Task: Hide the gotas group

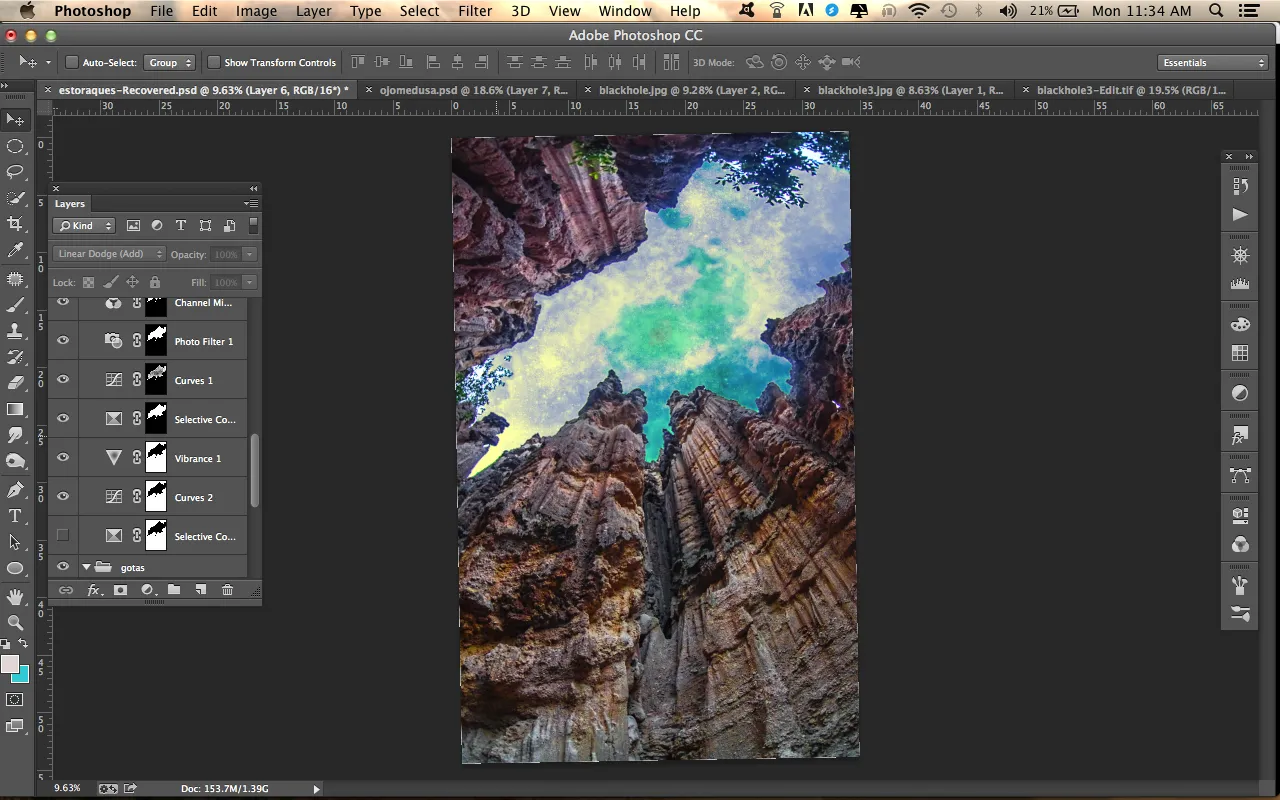Action: coord(63,567)
